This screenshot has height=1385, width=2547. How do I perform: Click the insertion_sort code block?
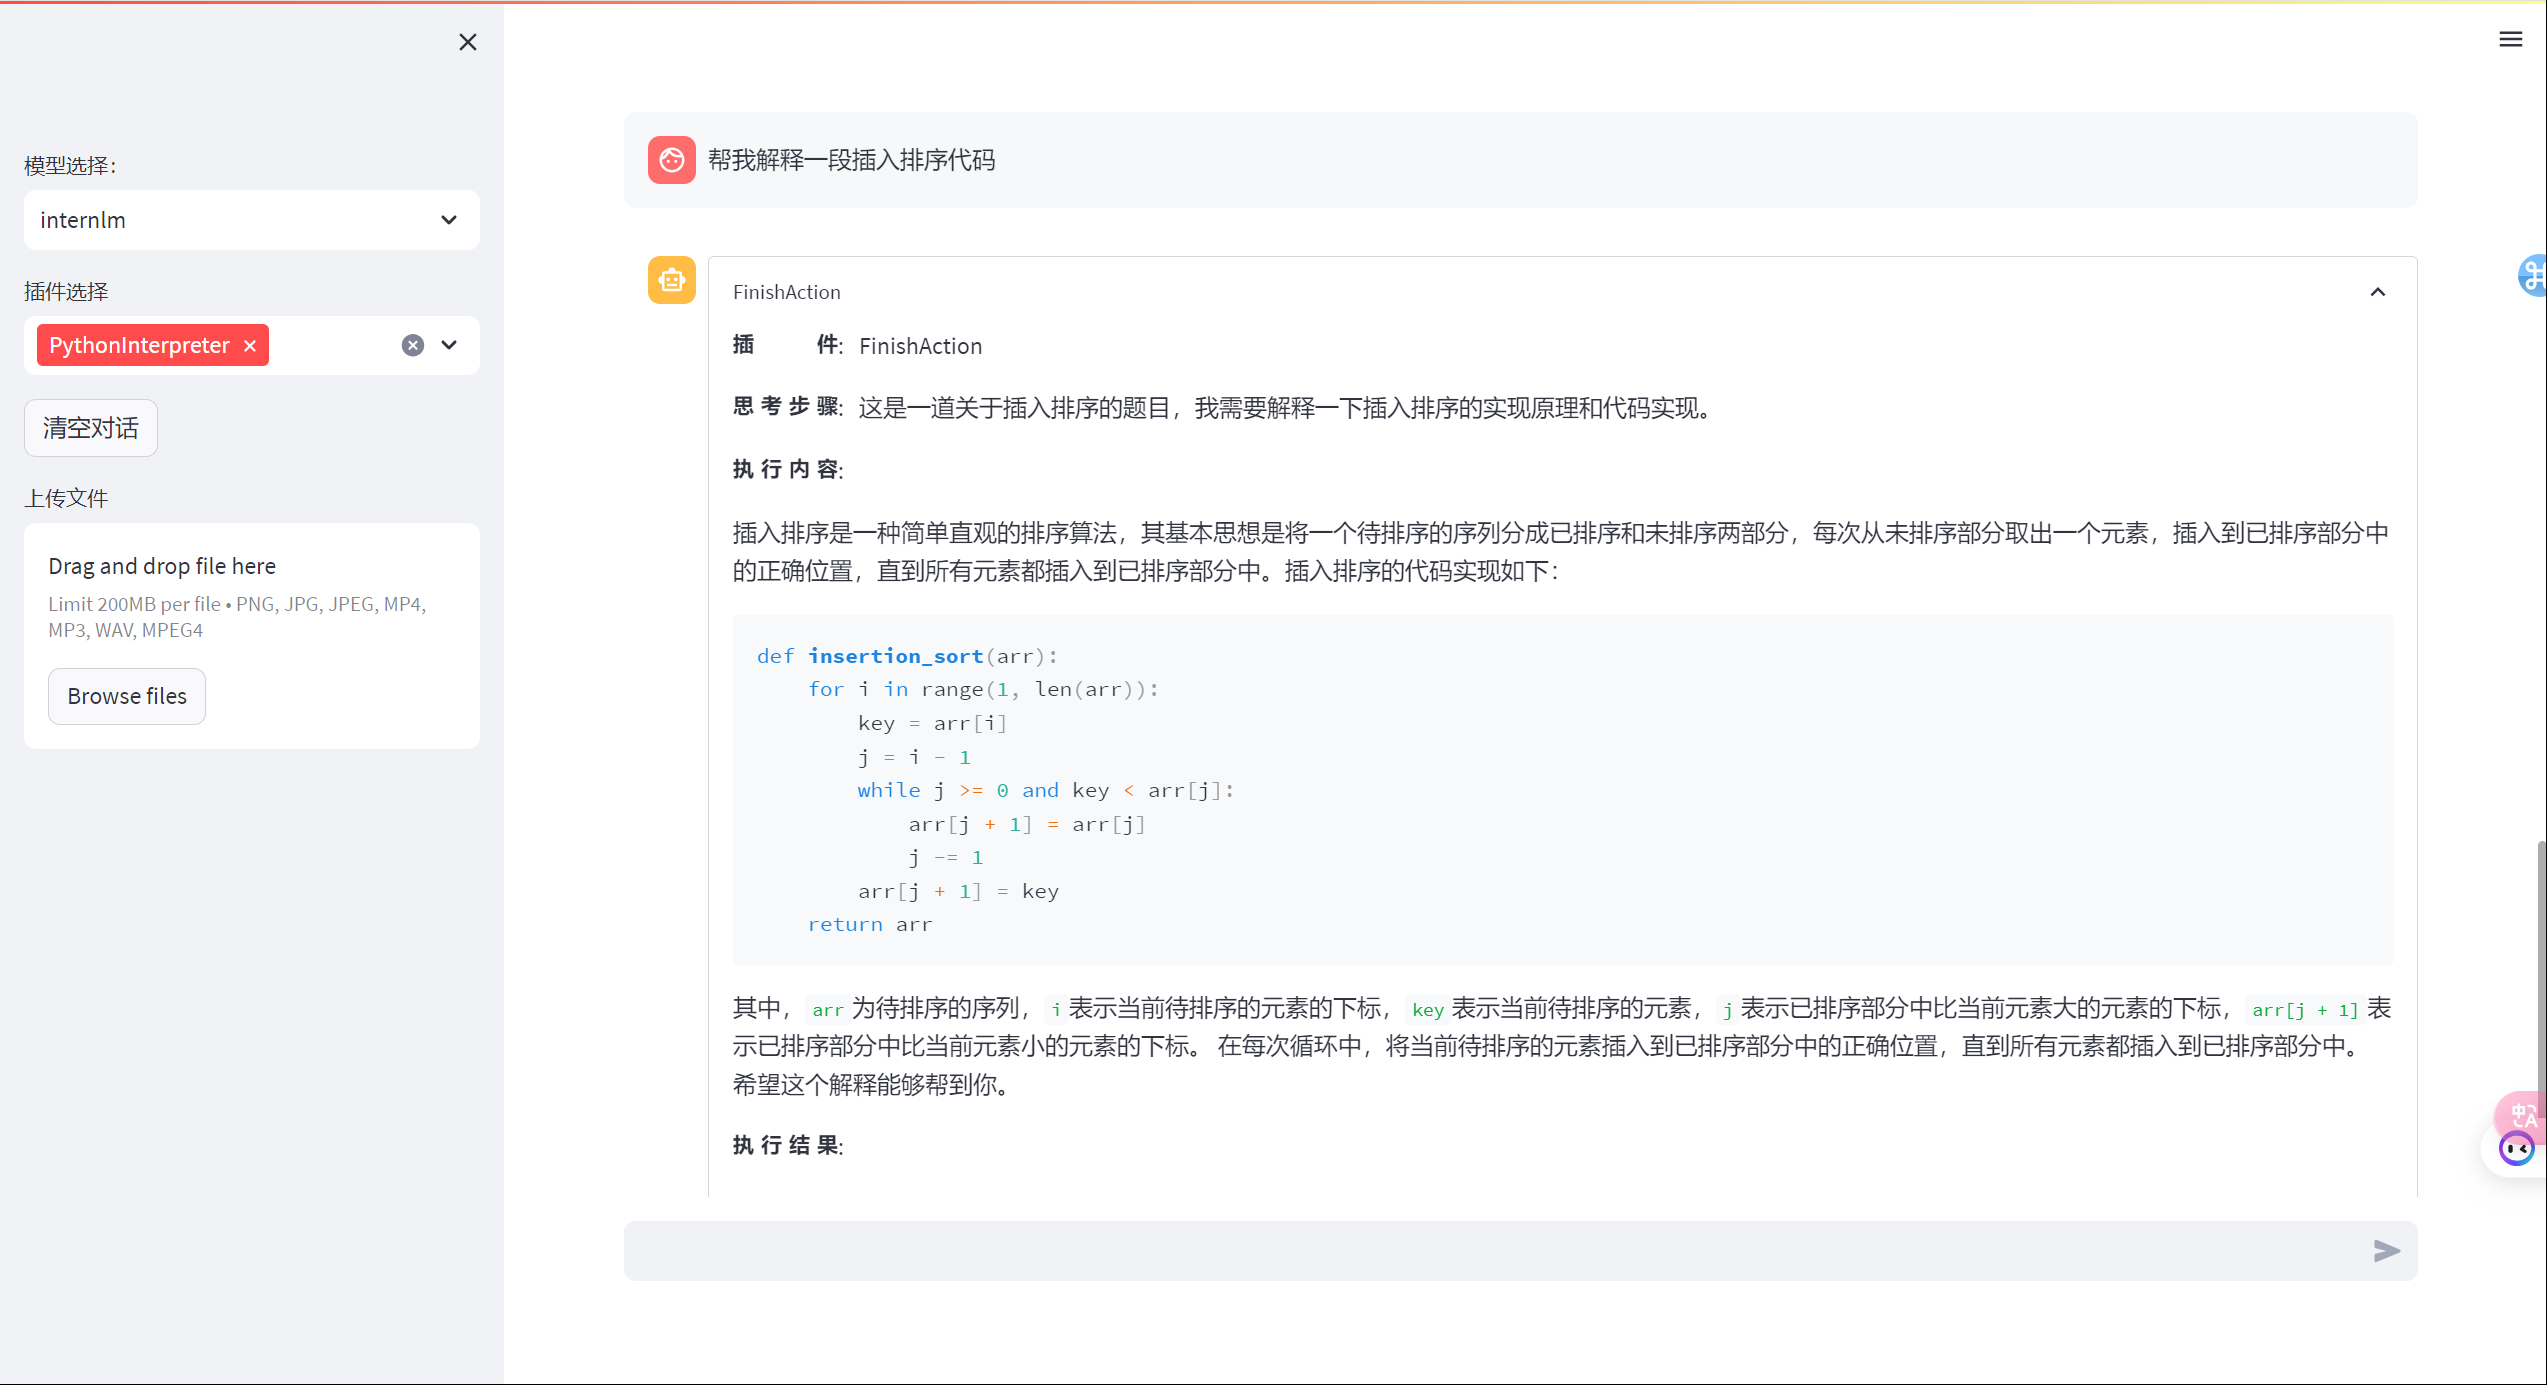click(1560, 790)
